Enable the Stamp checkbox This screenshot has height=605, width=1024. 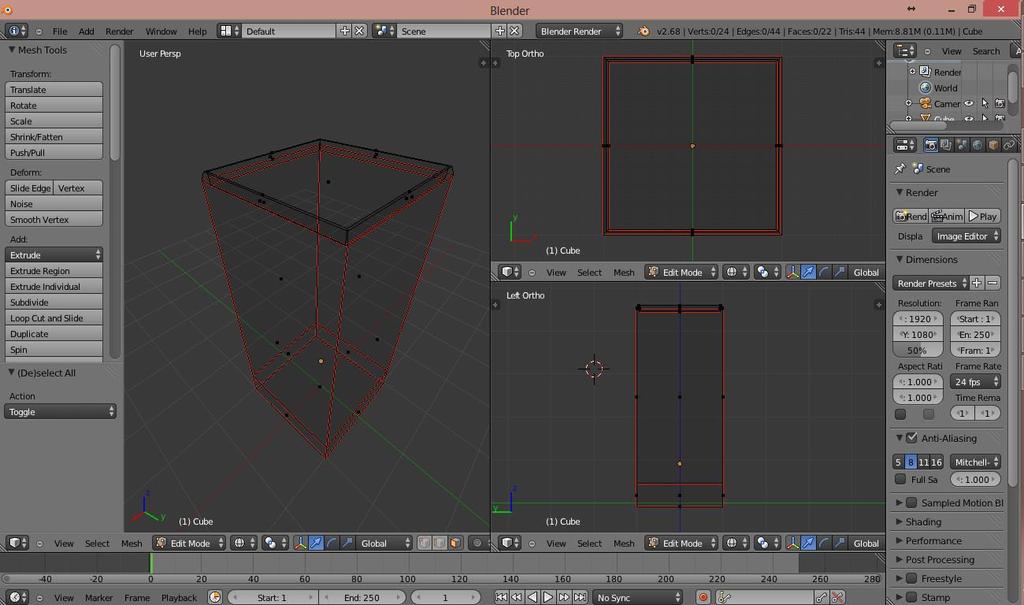click(912, 597)
